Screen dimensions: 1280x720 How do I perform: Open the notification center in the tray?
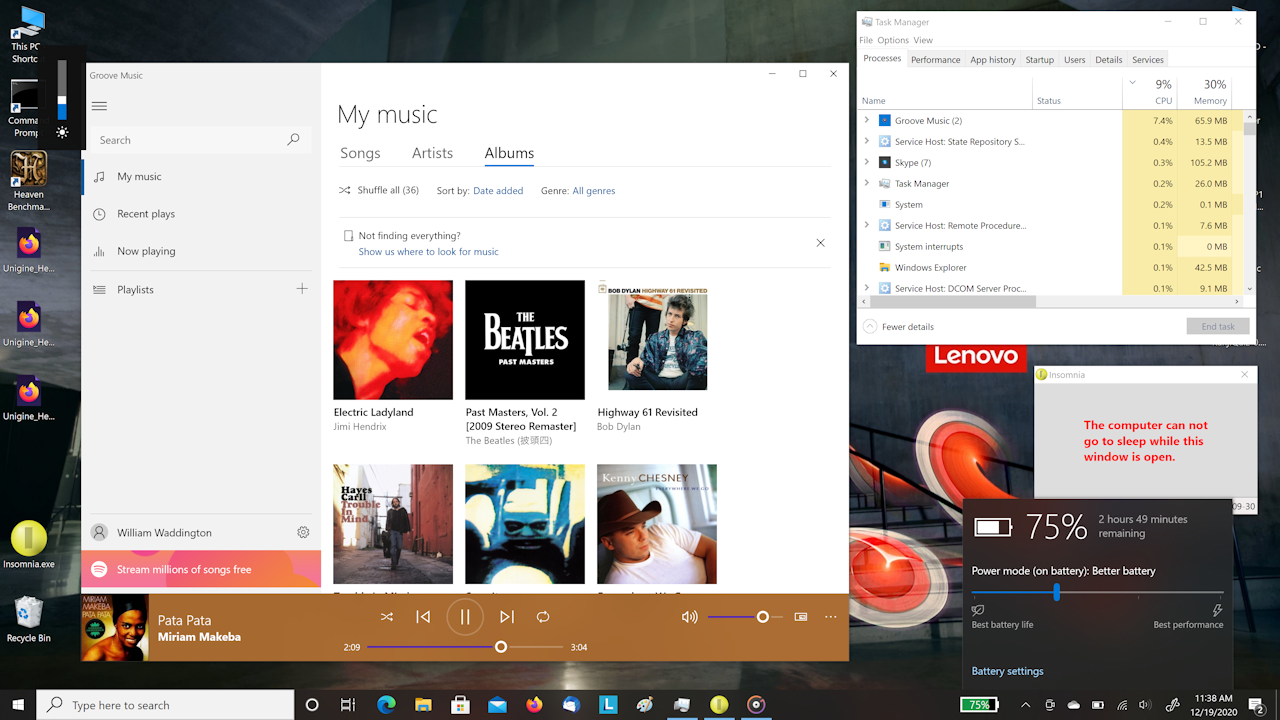(x=1257, y=705)
